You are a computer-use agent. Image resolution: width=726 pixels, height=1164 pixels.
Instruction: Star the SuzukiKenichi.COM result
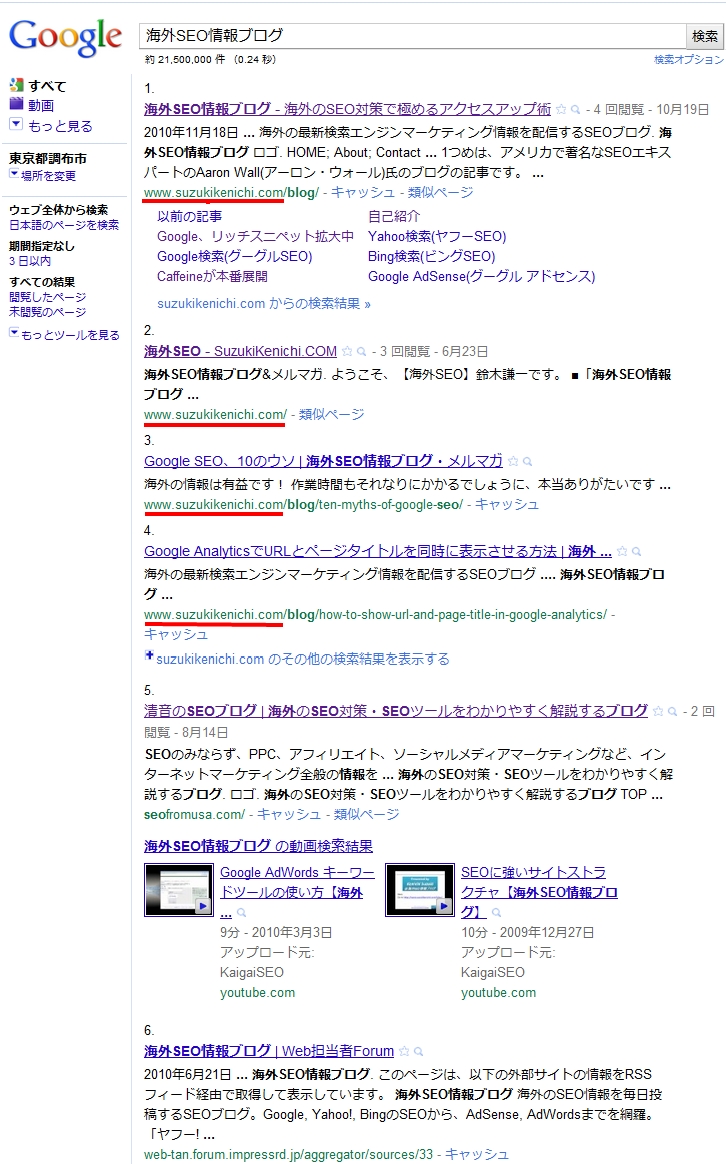347,352
